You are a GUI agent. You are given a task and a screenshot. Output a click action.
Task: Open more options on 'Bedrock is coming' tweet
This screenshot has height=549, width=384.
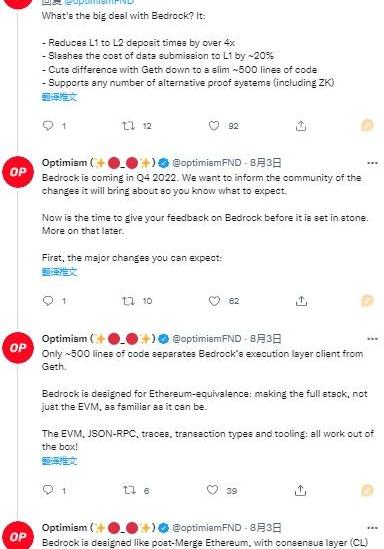[372, 163]
